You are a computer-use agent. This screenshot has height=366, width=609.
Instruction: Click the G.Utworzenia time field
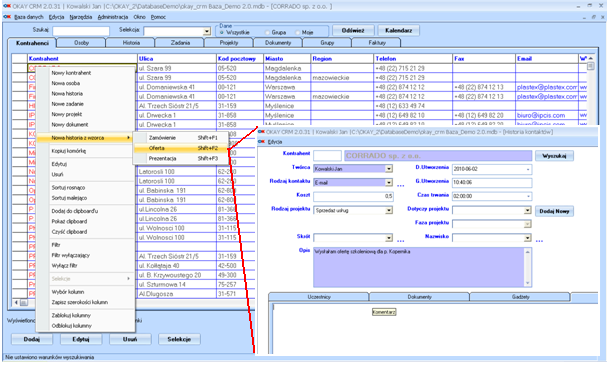point(492,183)
